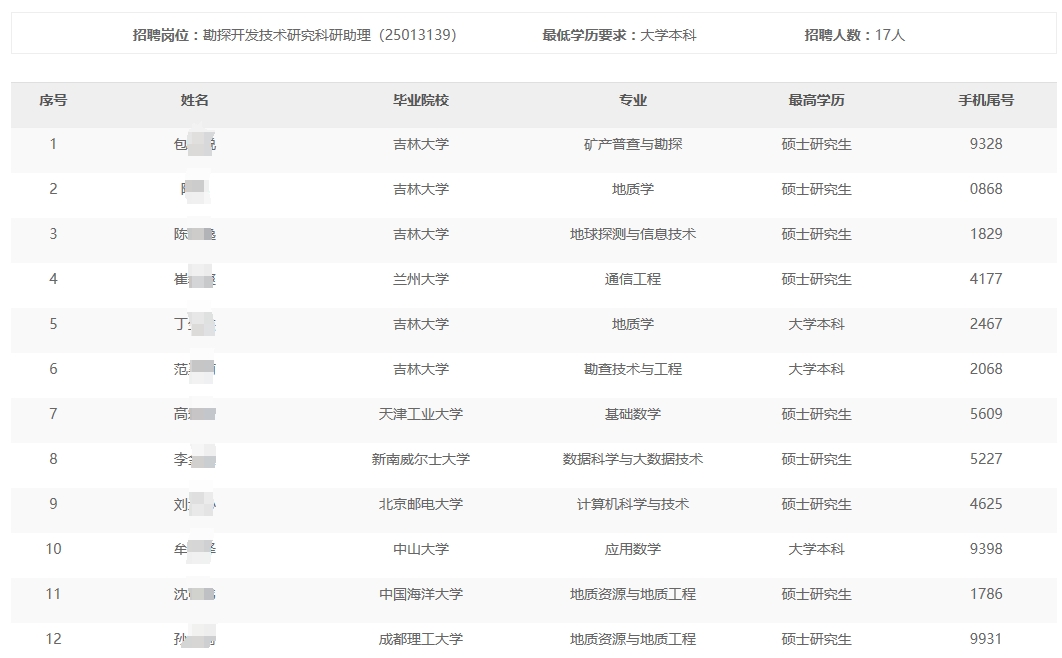Click the 专业 column header

tap(633, 100)
